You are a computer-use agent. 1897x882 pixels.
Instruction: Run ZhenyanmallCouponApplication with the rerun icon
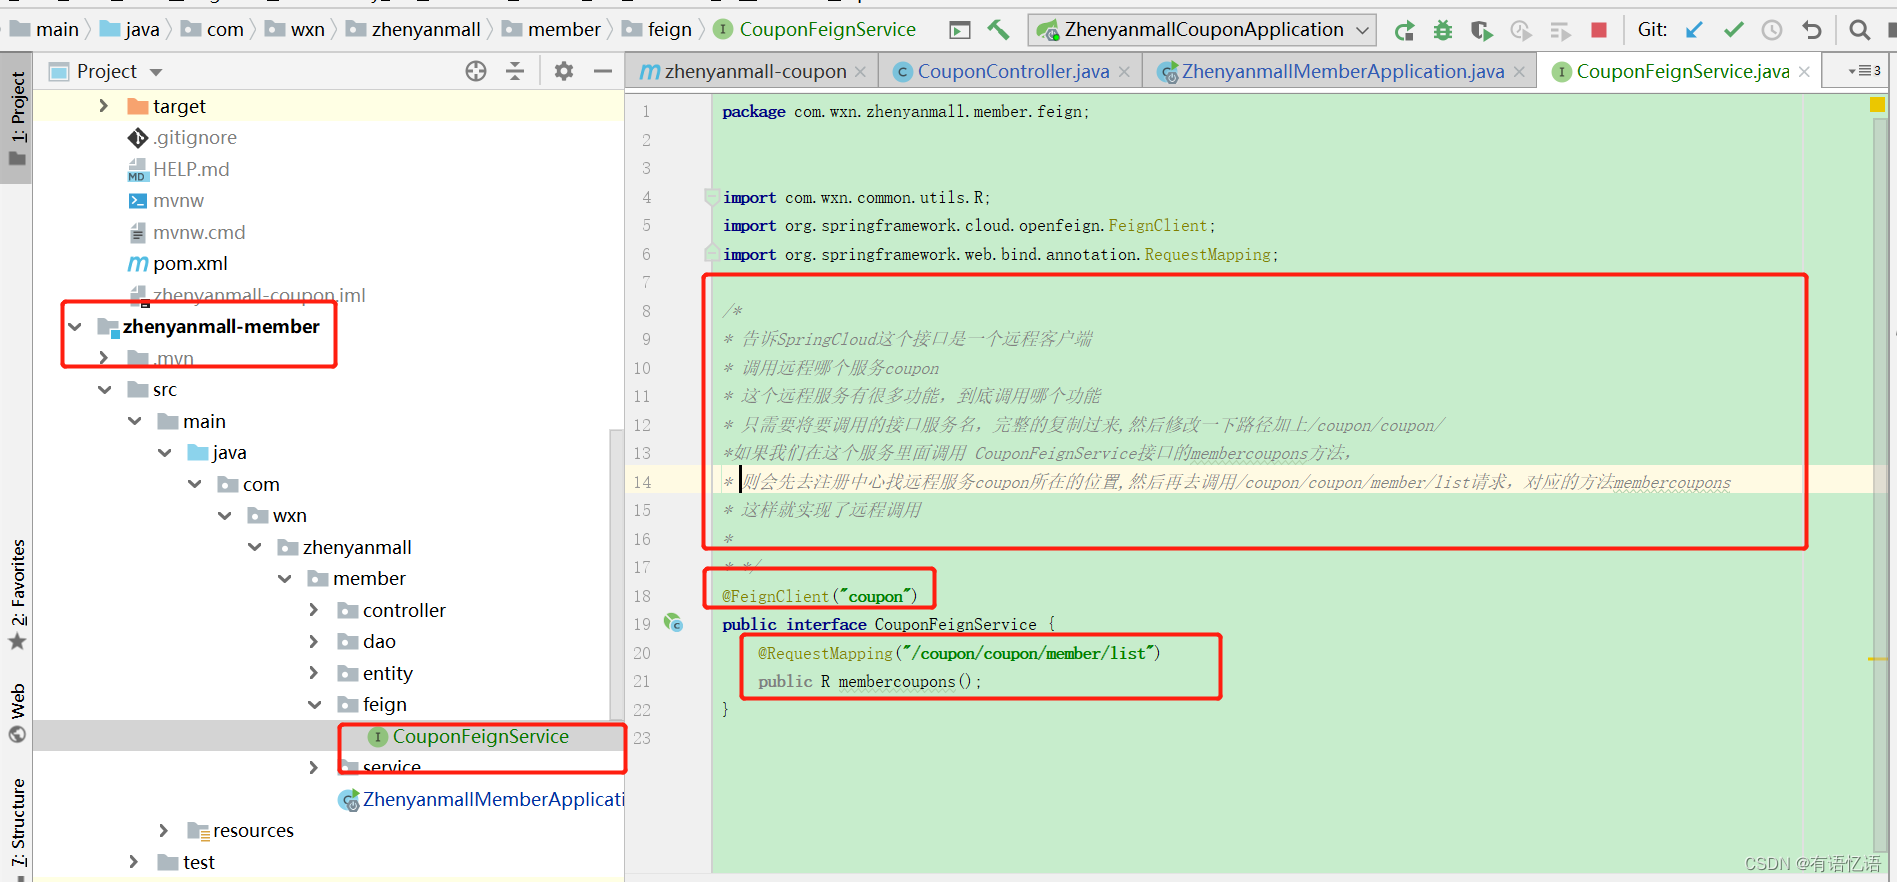(1404, 30)
